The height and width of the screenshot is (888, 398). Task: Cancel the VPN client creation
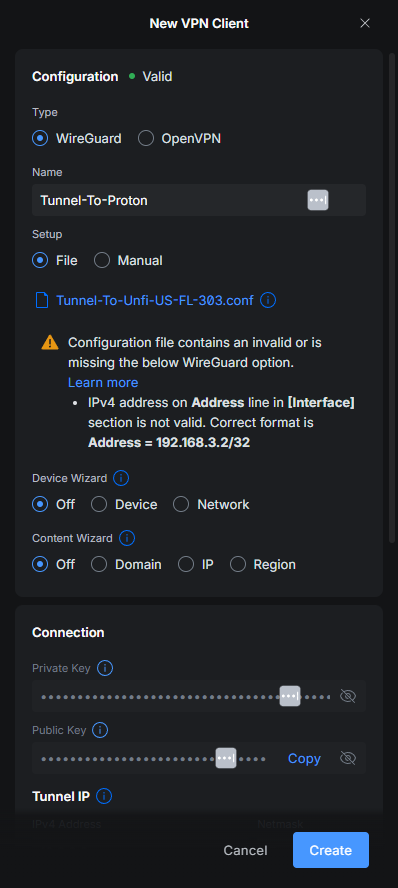point(245,850)
